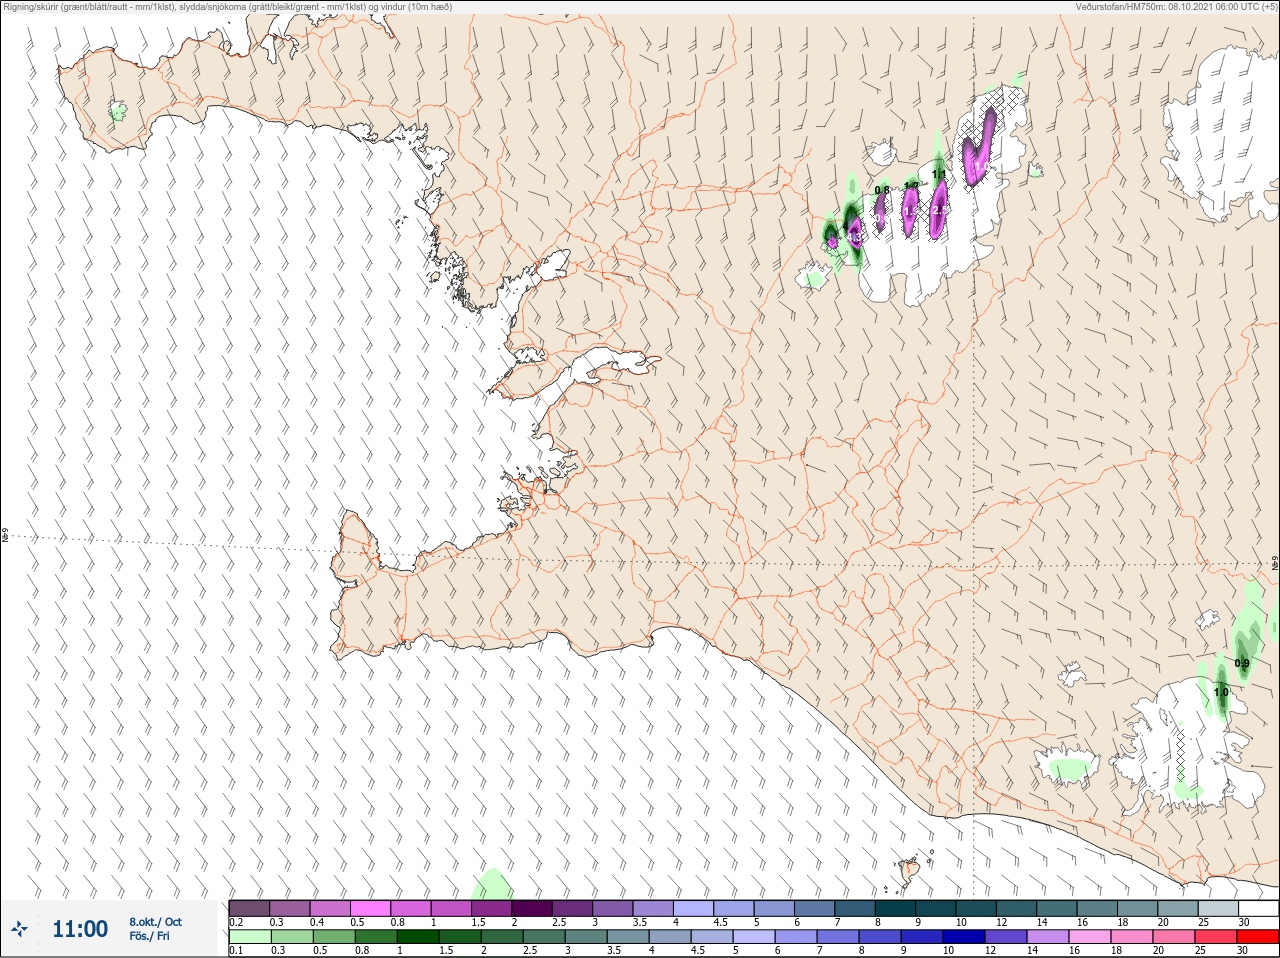Viewport: 1280px width, 958px height.
Task: Select the light lavender 4 swatch in upper legend
Action: (x=694, y=908)
